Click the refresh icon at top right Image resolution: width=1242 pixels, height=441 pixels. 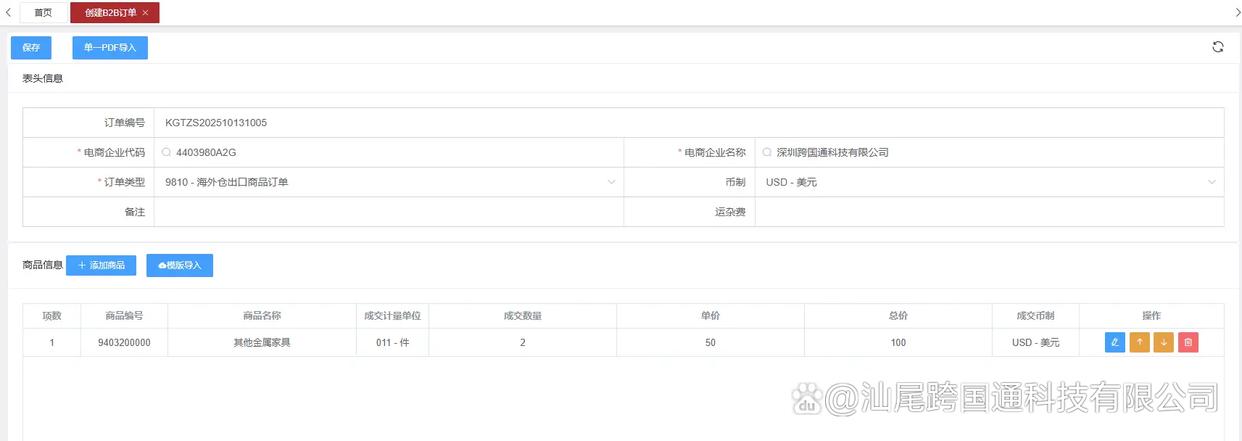coord(1218,47)
